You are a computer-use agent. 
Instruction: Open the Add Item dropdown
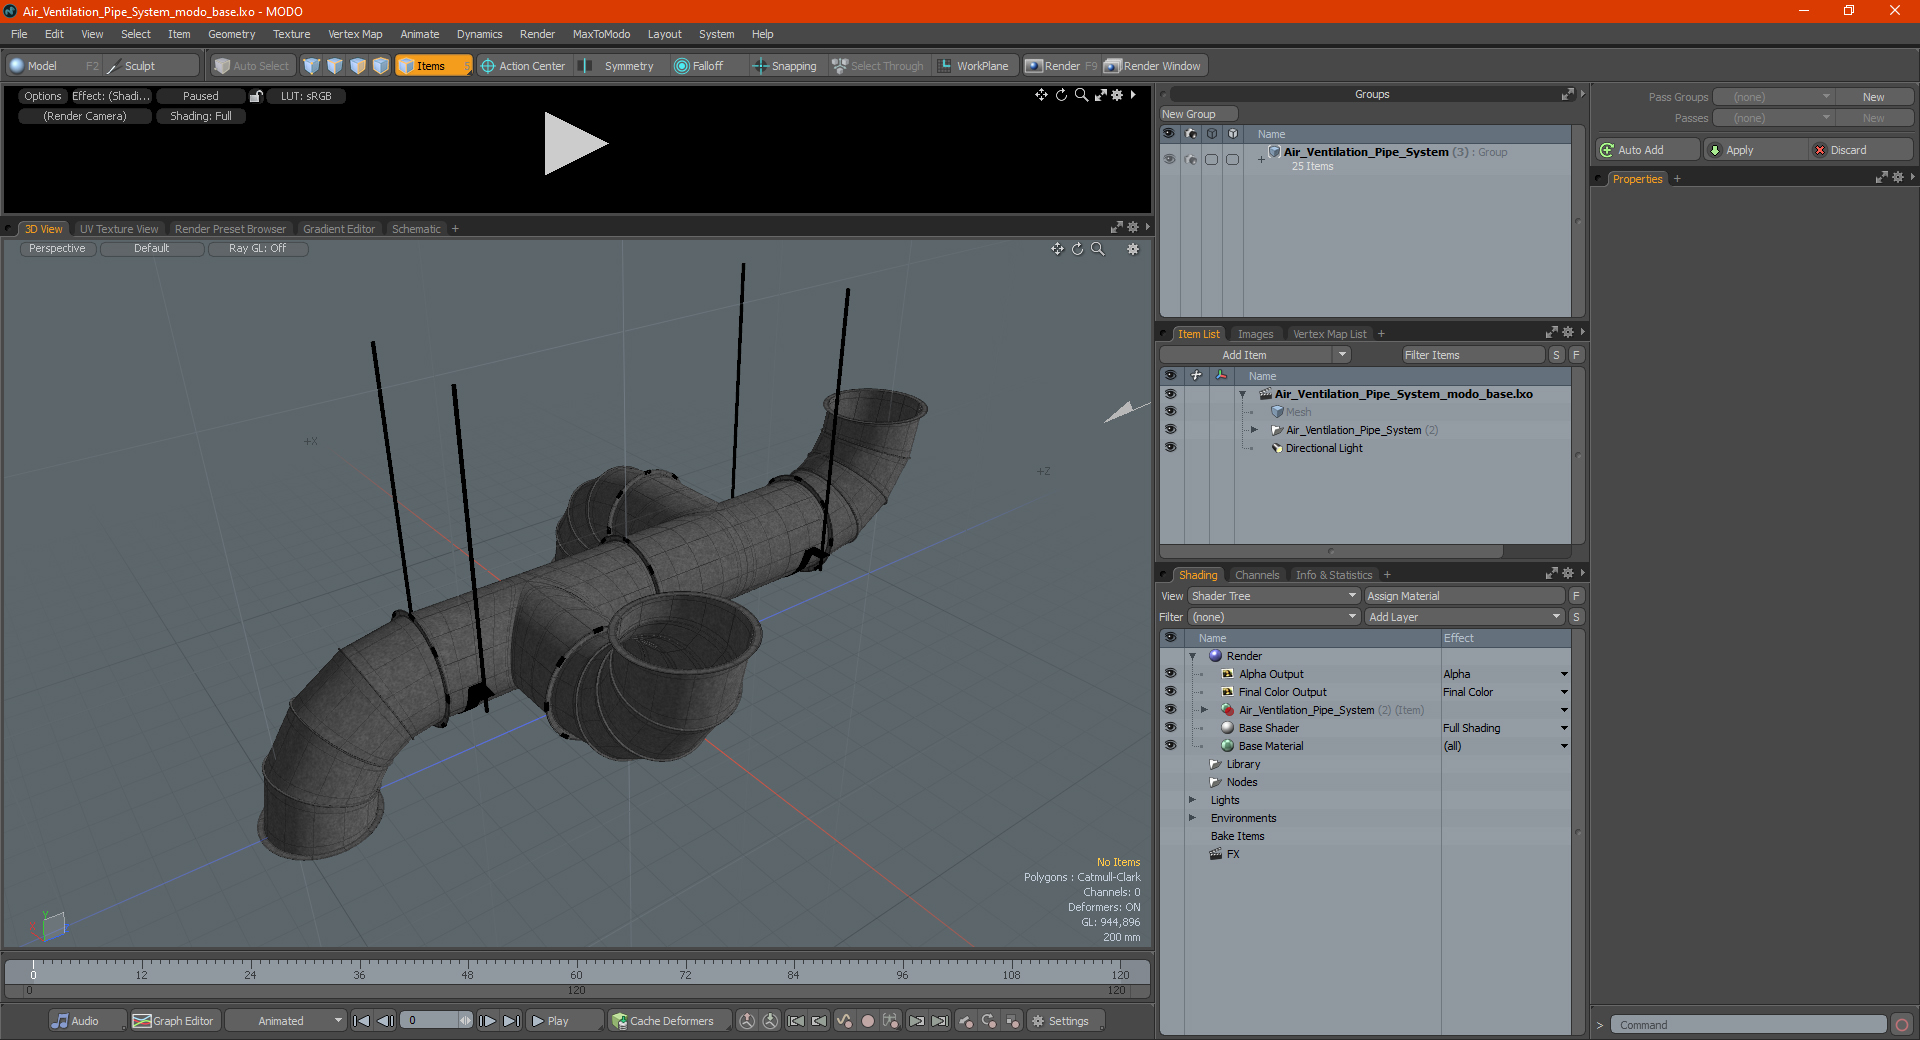[x=1256, y=355]
